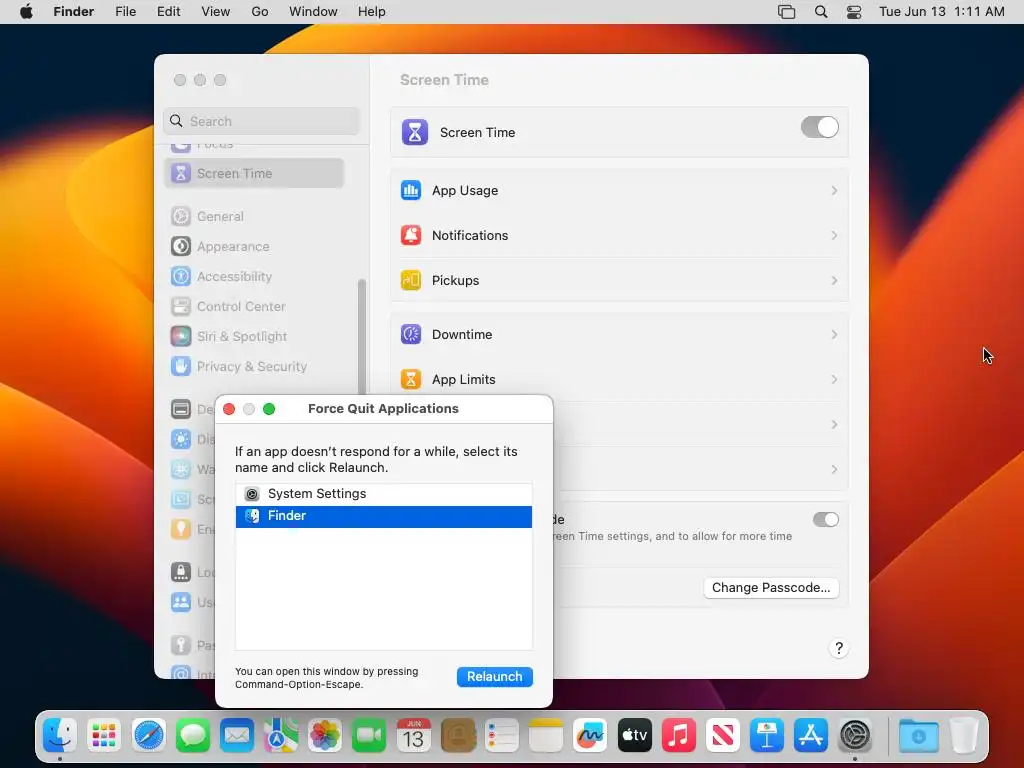1024x768 pixels.
Task: Open Downloads folder in the Dock
Action: [x=918, y=736]
